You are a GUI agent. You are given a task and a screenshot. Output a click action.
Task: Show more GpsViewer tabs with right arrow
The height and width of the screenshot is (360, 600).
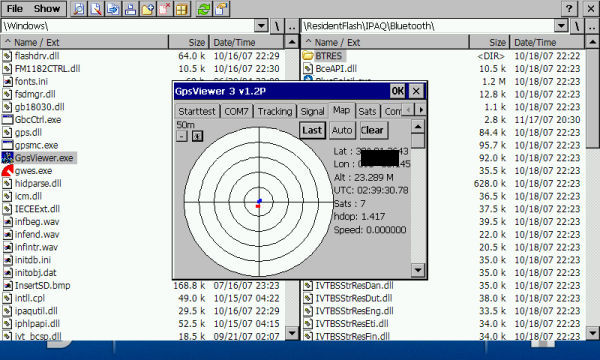tap(421, 110)
